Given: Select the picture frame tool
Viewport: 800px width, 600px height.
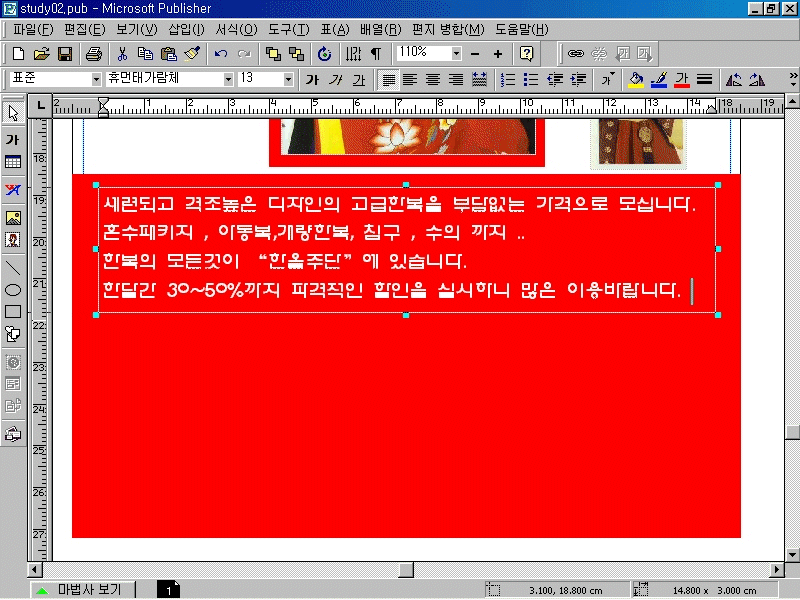Looking at the screenshot, I should (x=13, y=218).
